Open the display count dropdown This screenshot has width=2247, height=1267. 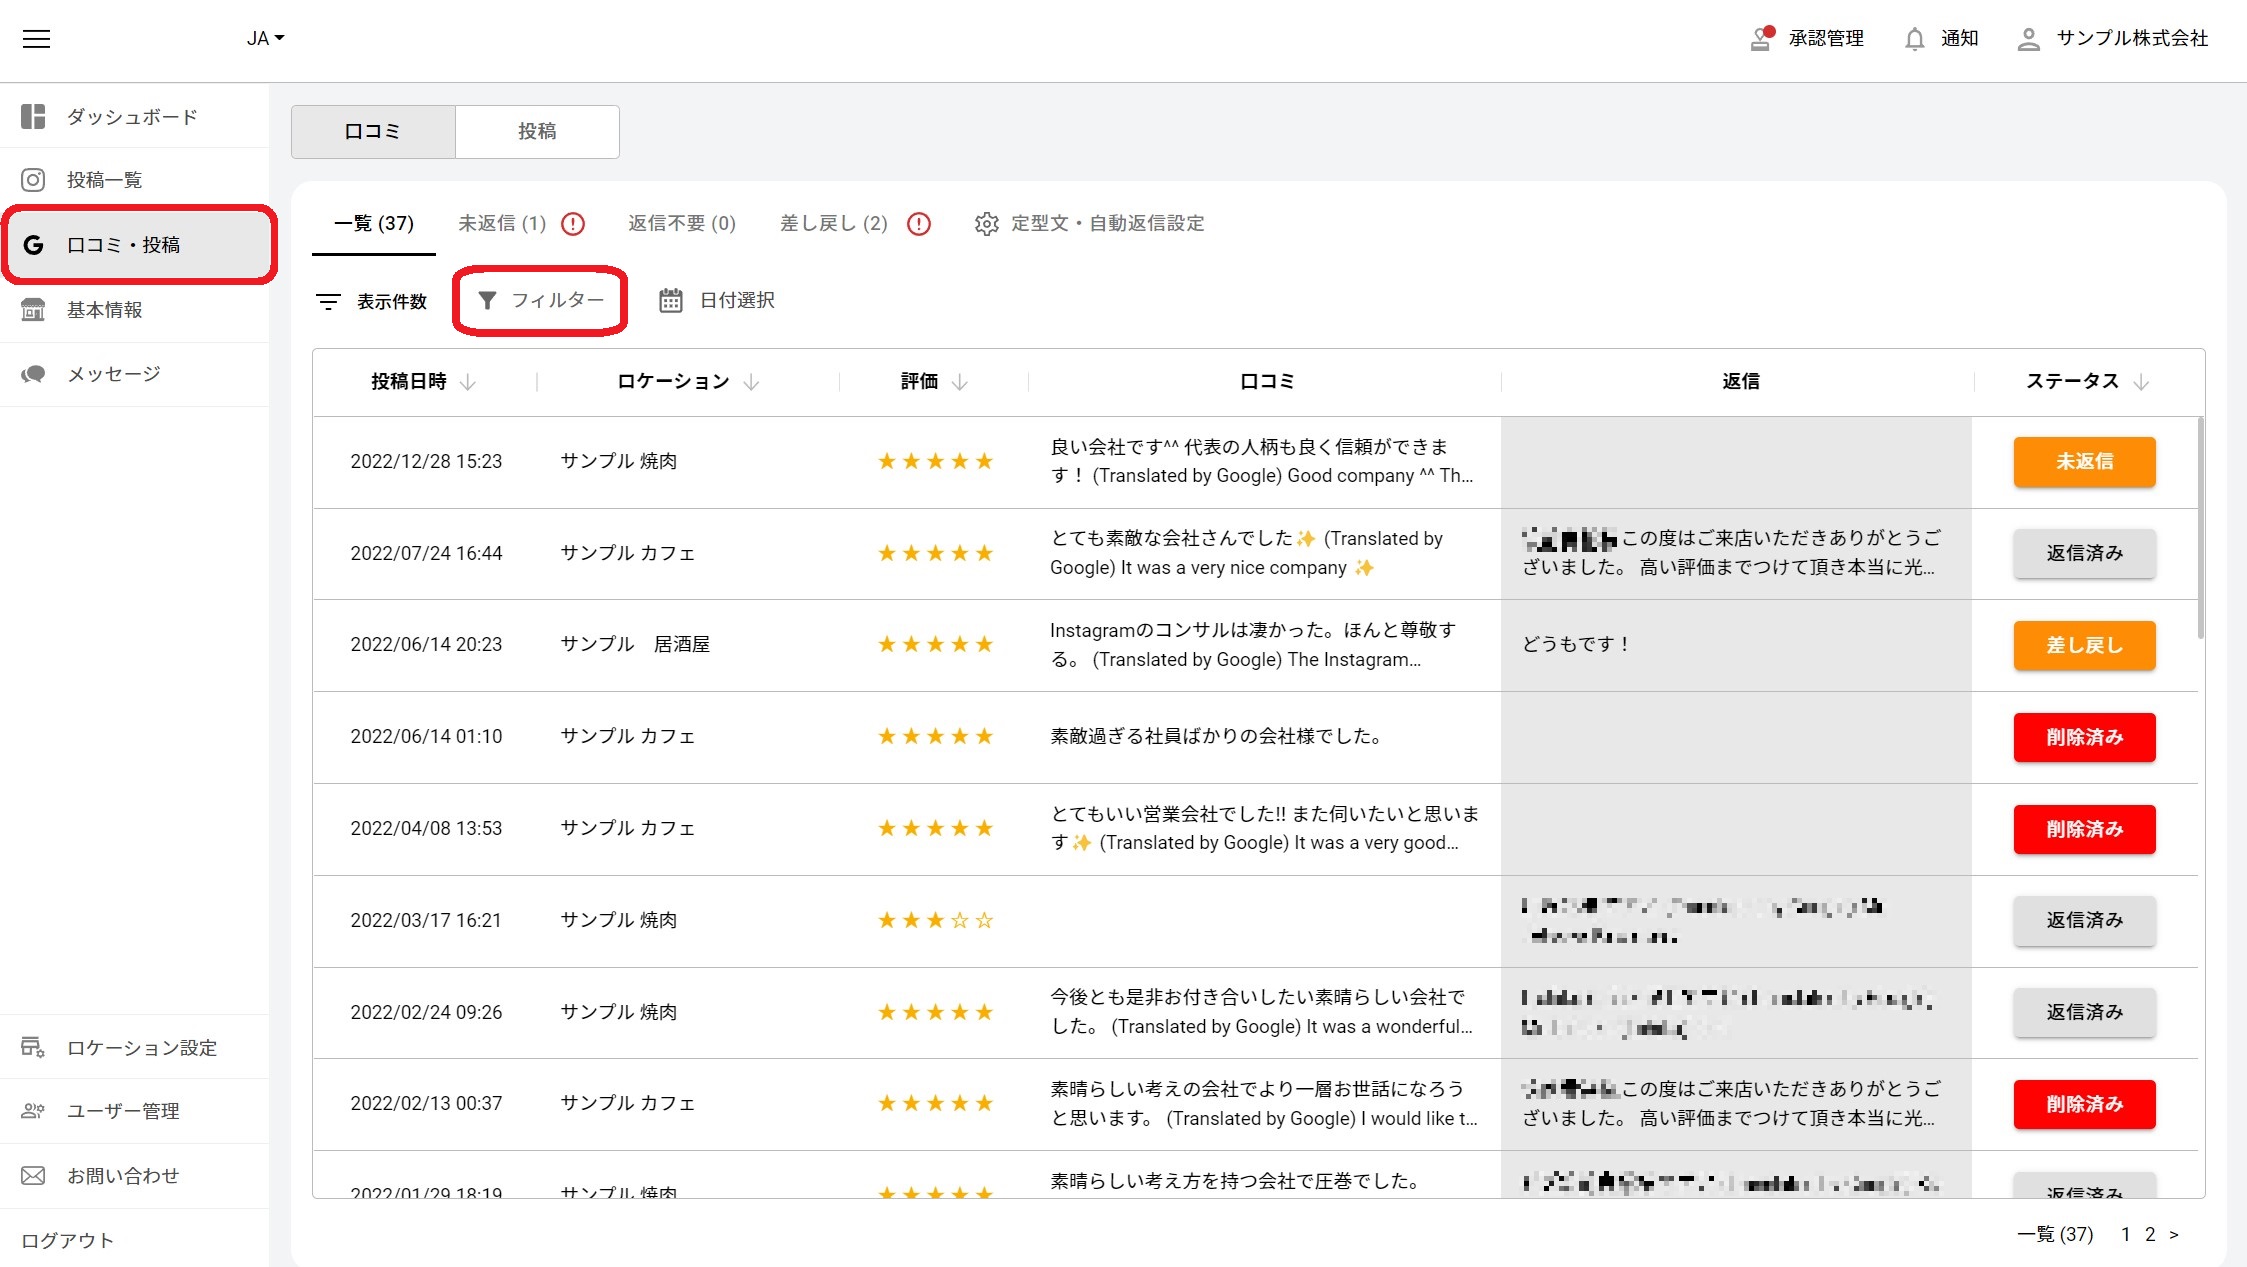point(371,301)
